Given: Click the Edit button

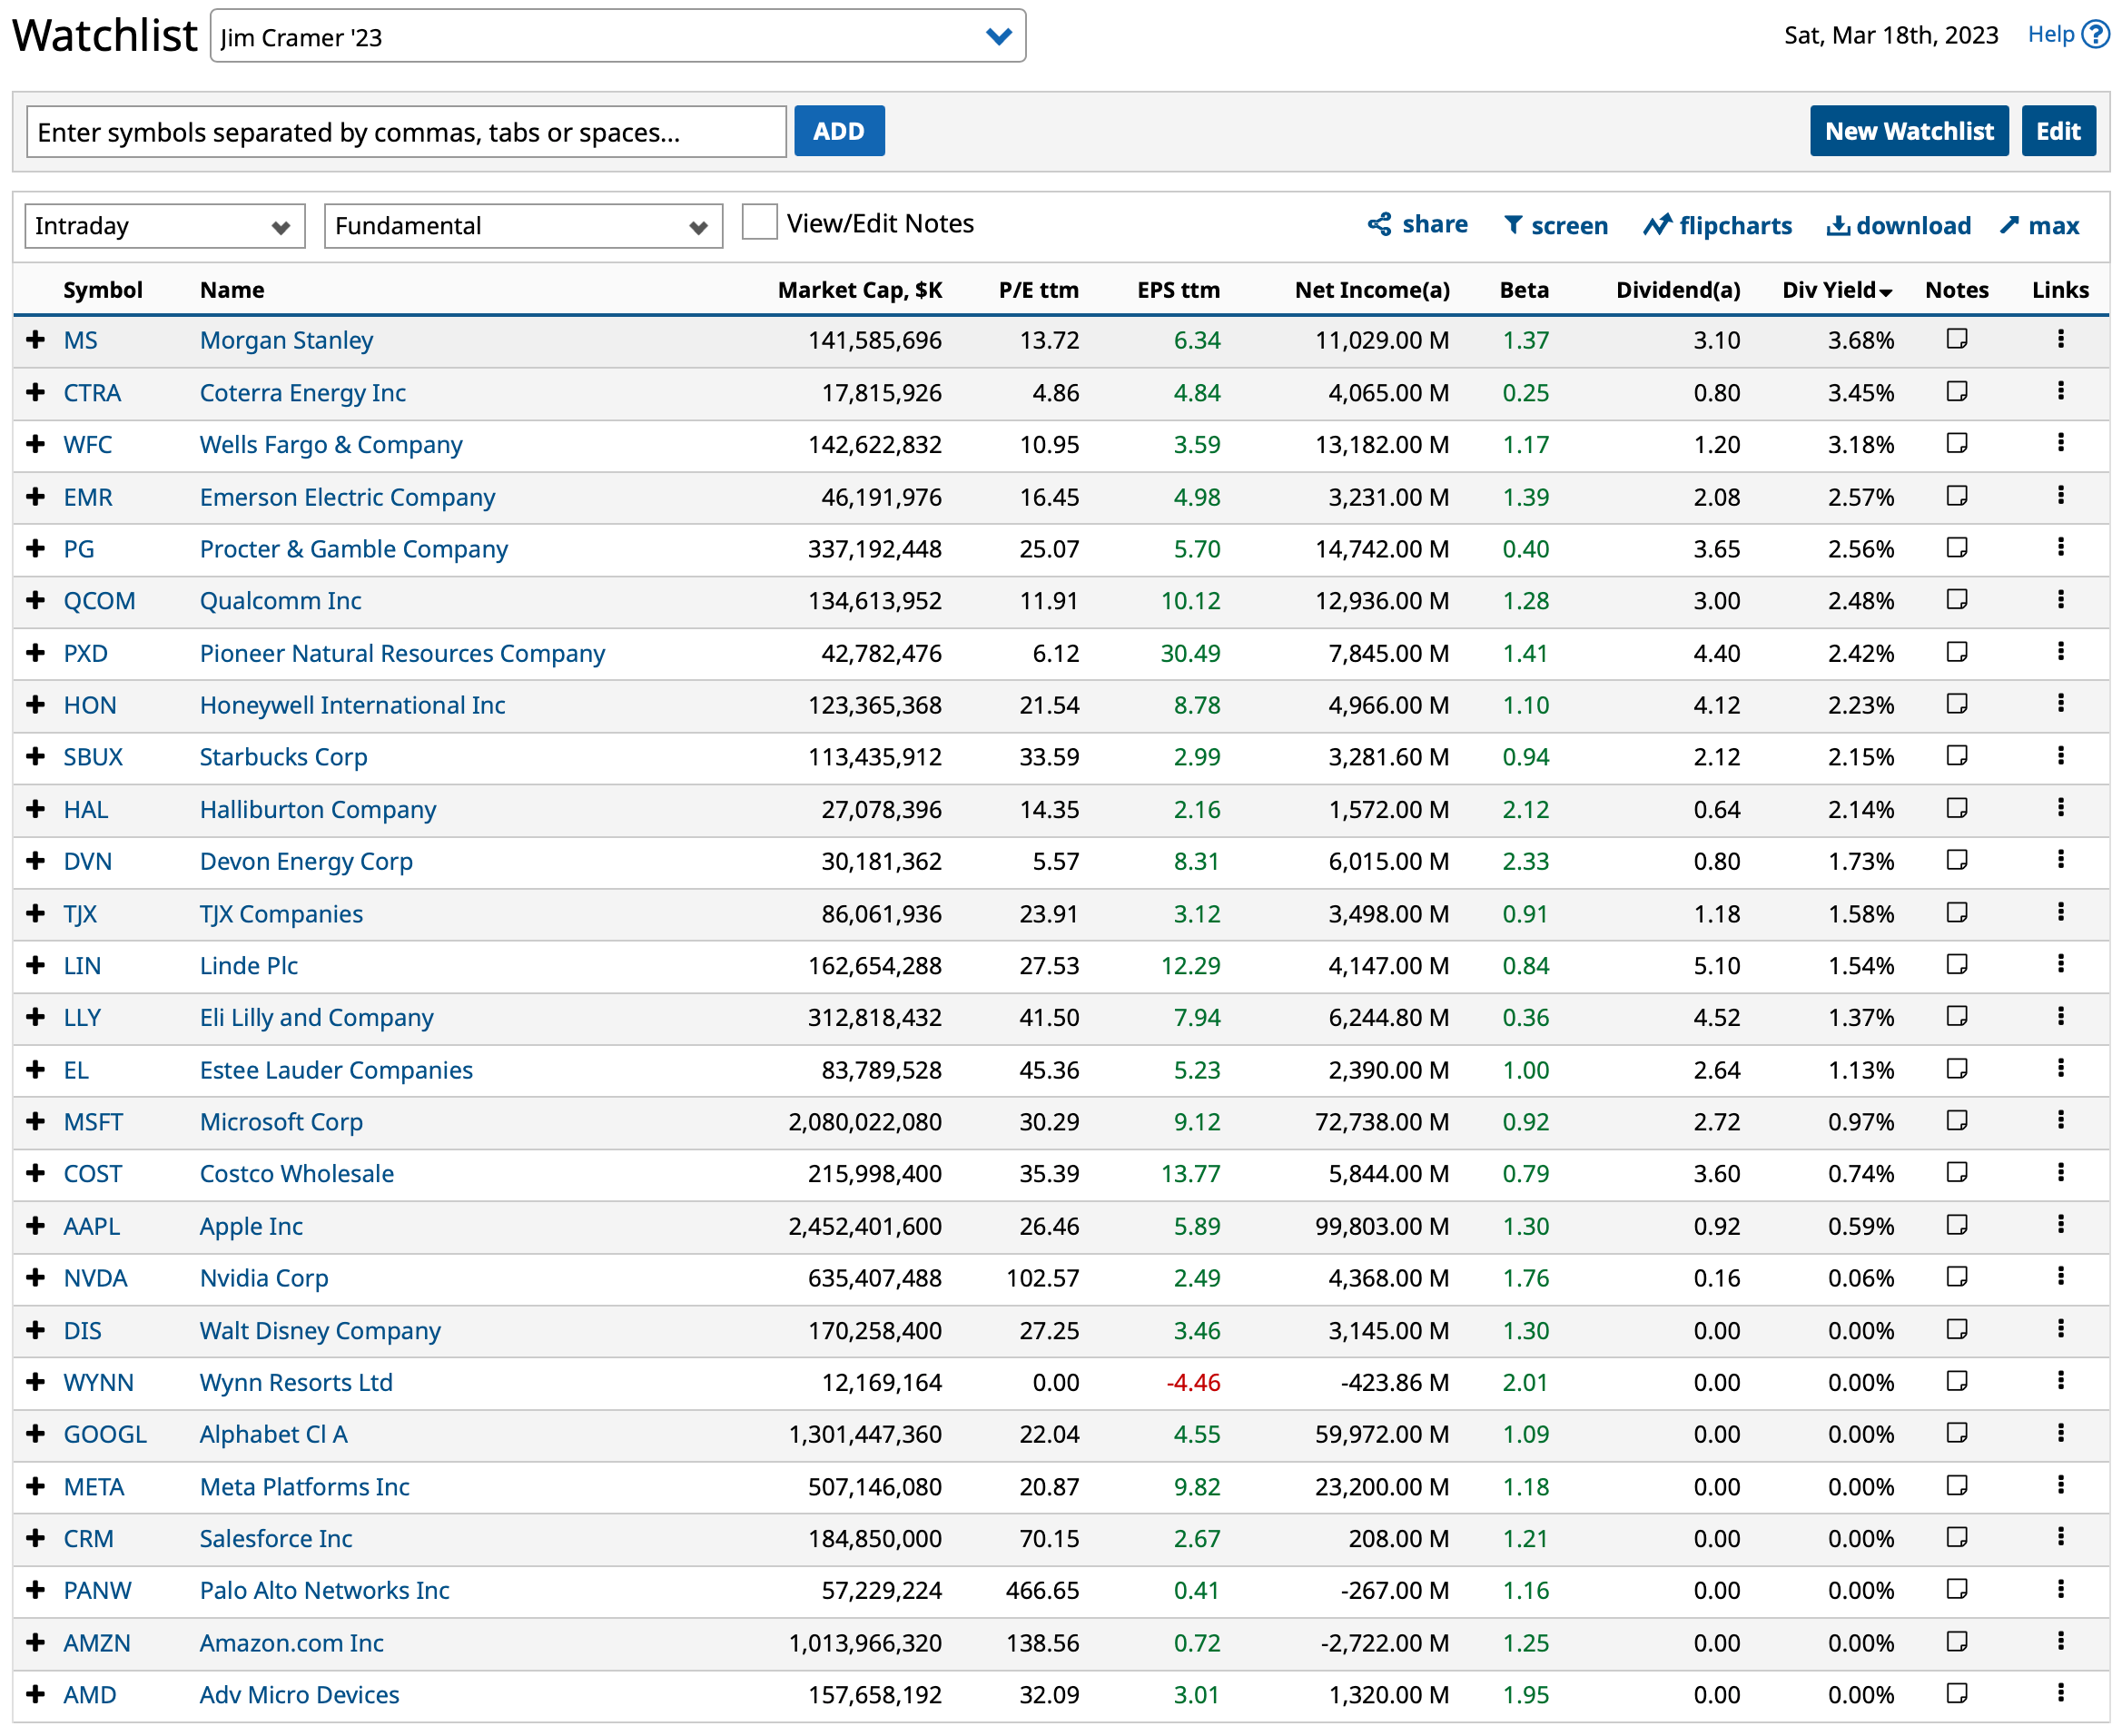Looking at the screenshot, I should point(2058,131).
